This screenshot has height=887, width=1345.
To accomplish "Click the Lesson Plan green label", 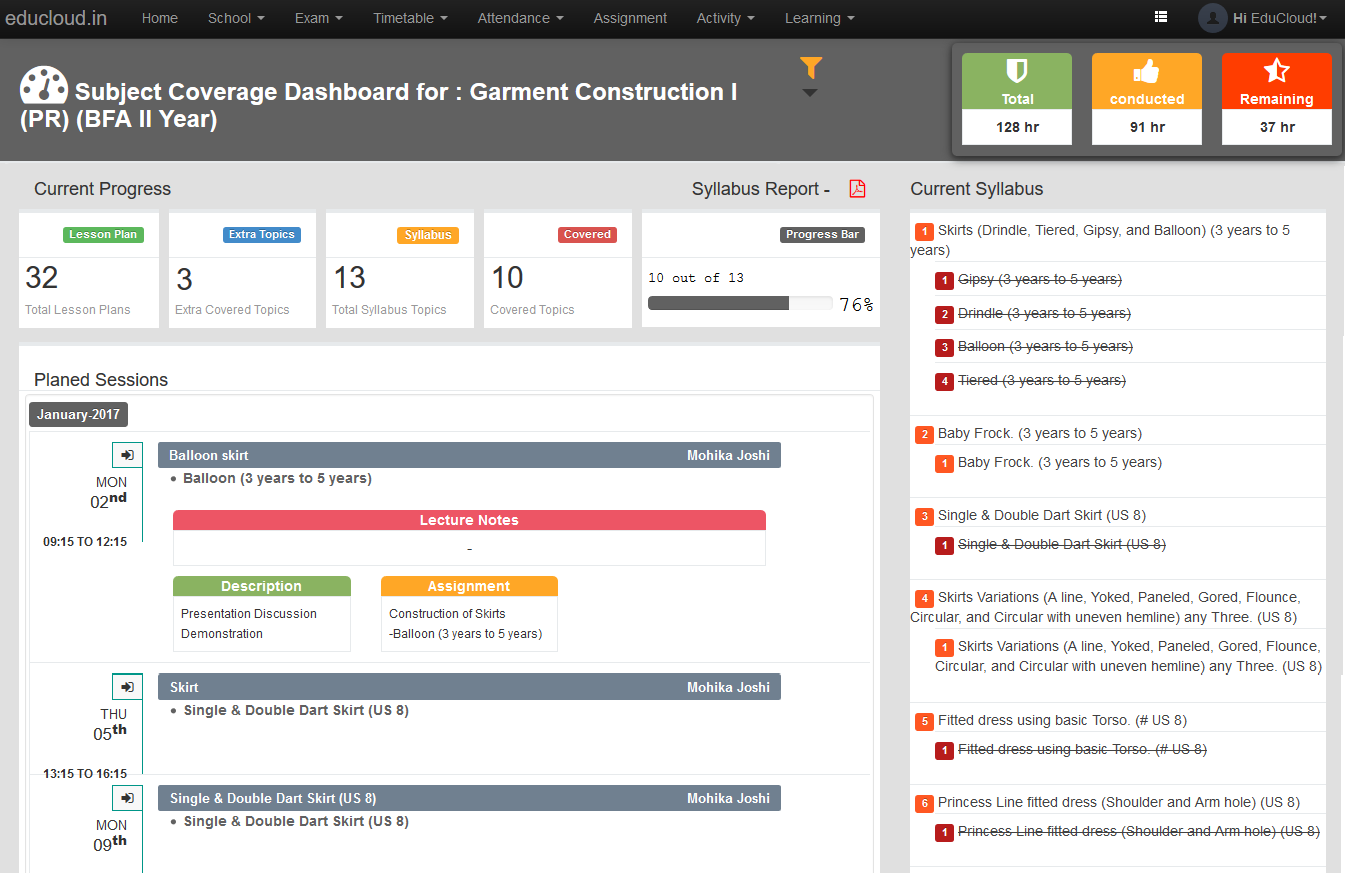I will 104,235.
